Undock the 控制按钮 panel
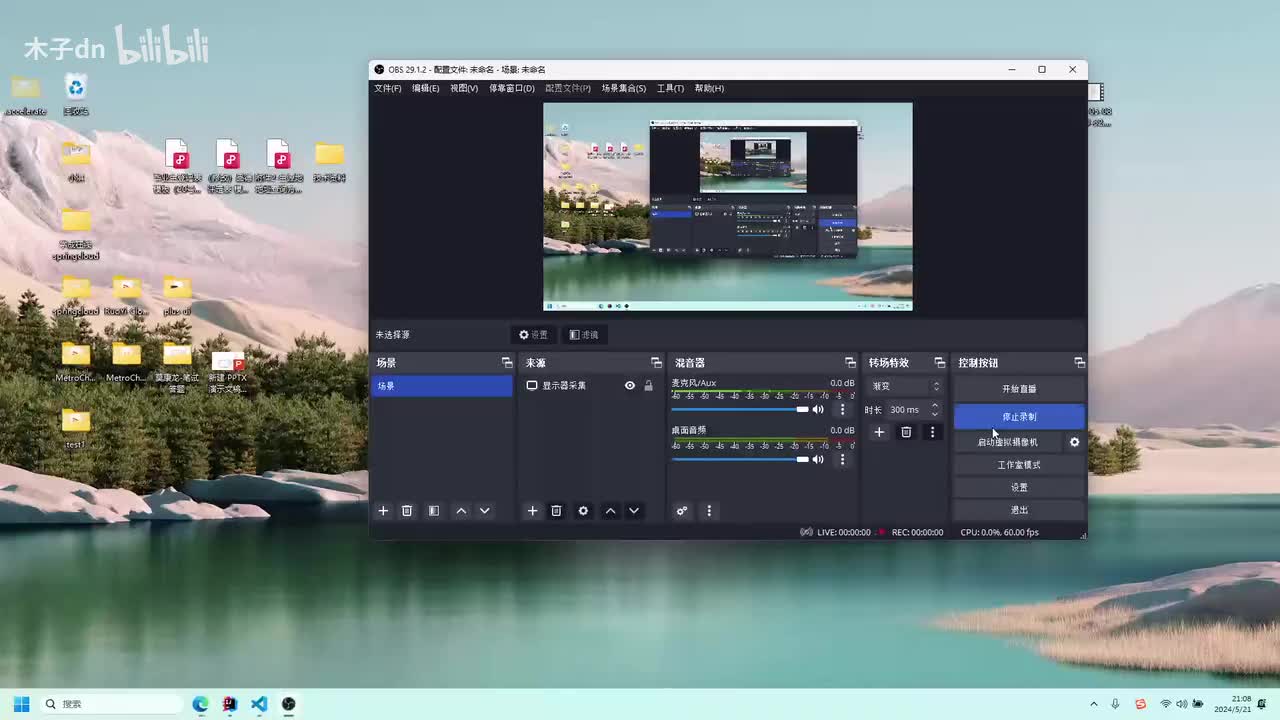The height and width of the screenshot is (720, 1280). (1079, 363)
